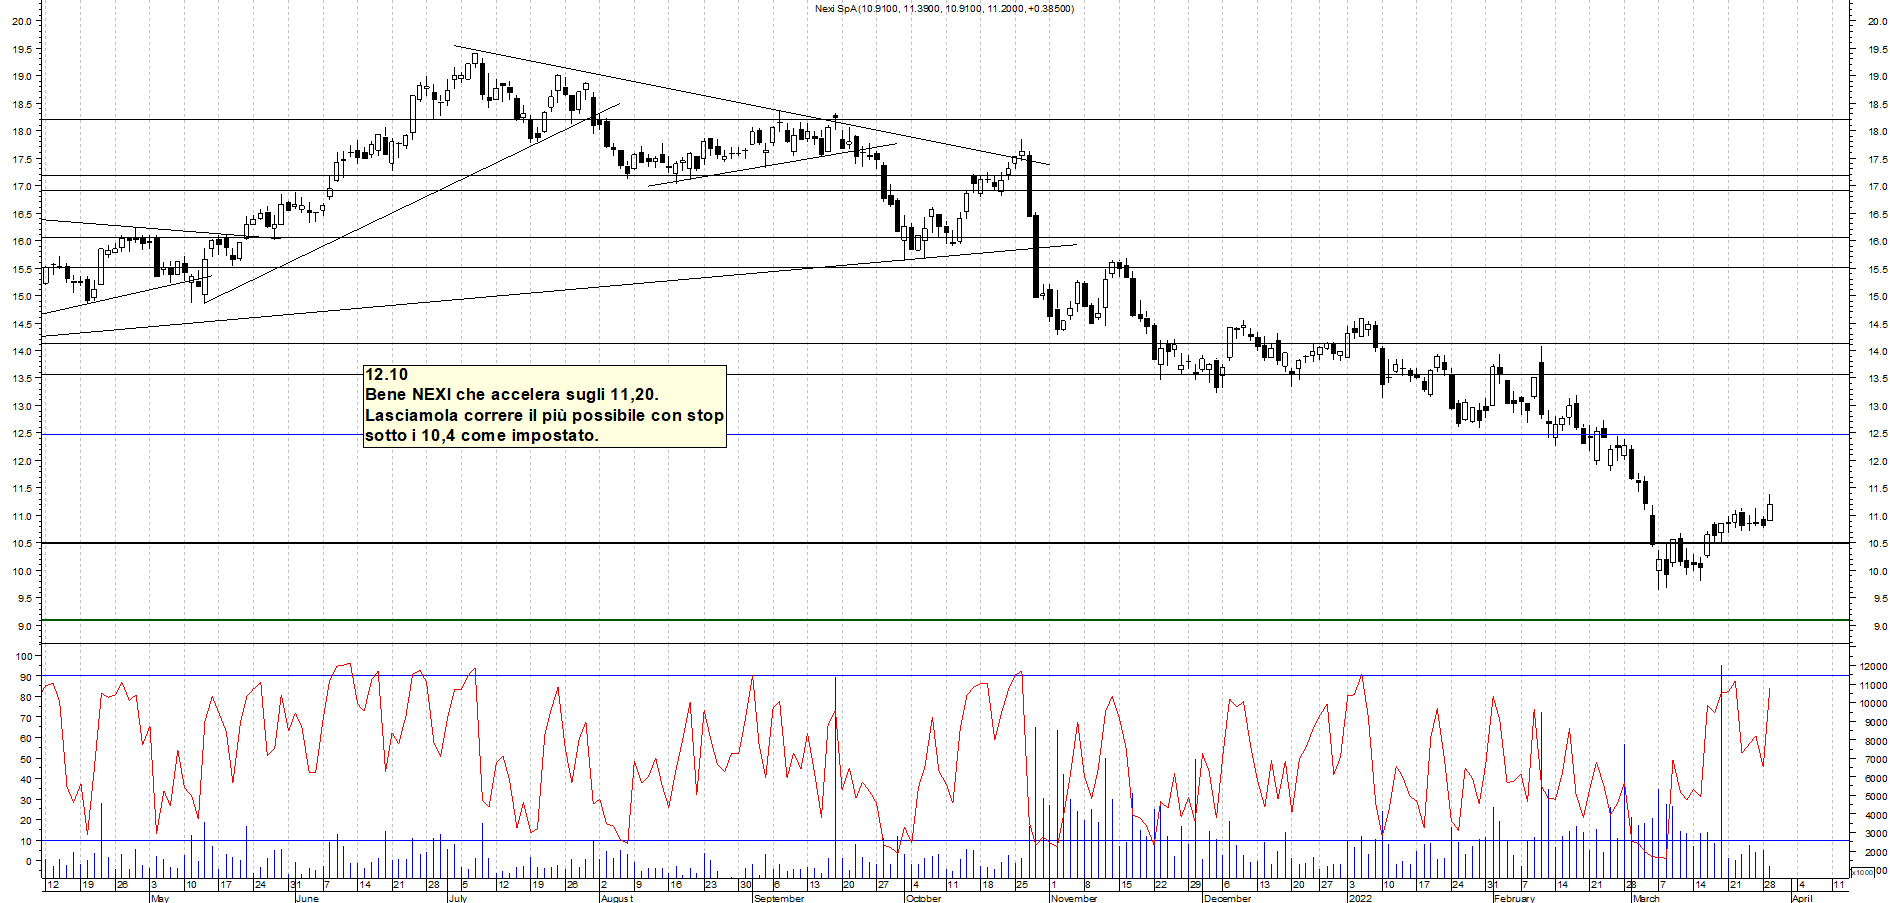Click the 40 label on the oscillator scale
This screenshot has width=1890, height=903.
[x=26, y=780]
